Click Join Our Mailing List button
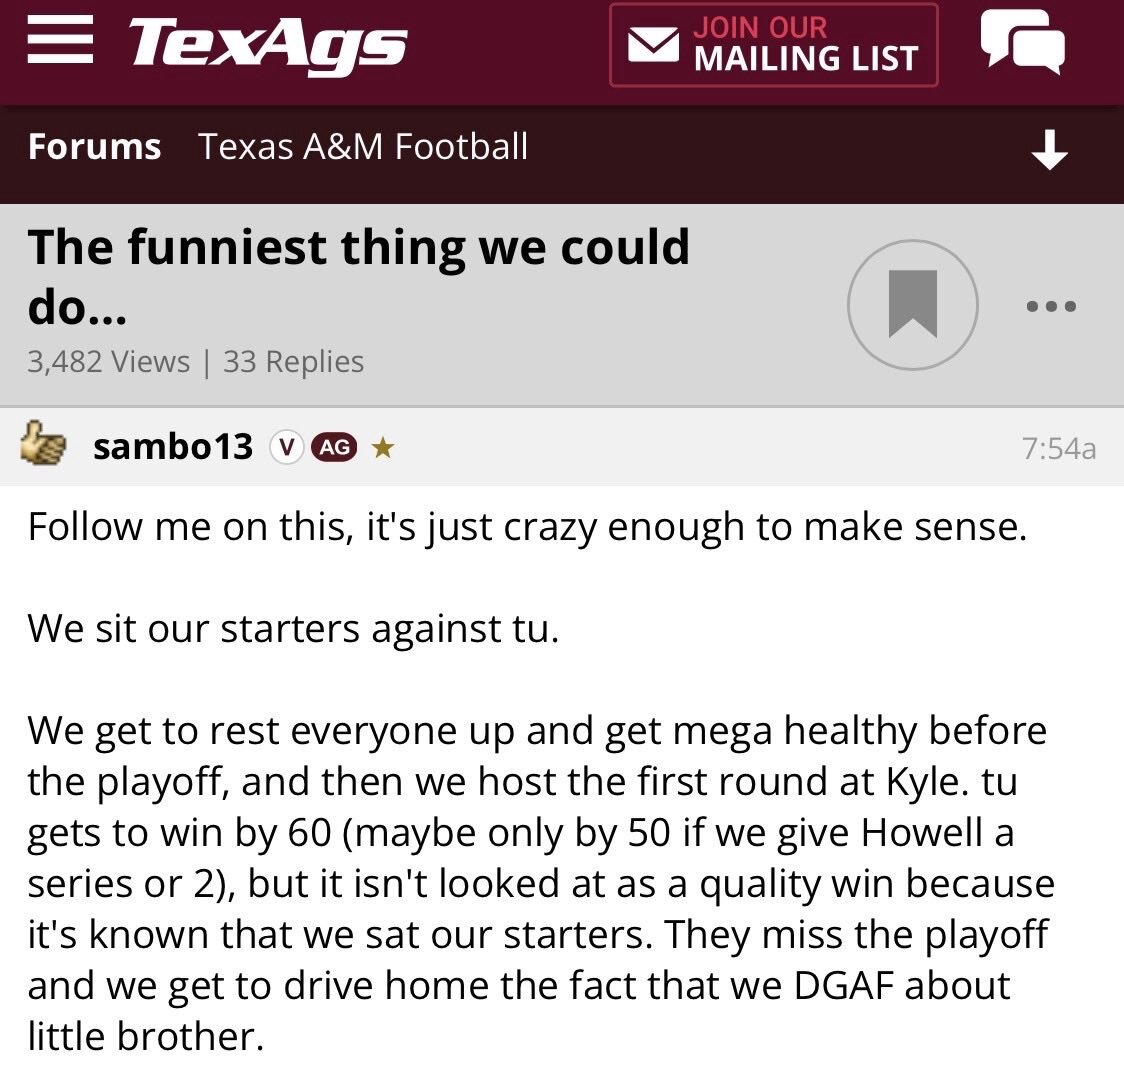Screen dimensions: 1124x1069 point(773,45)
